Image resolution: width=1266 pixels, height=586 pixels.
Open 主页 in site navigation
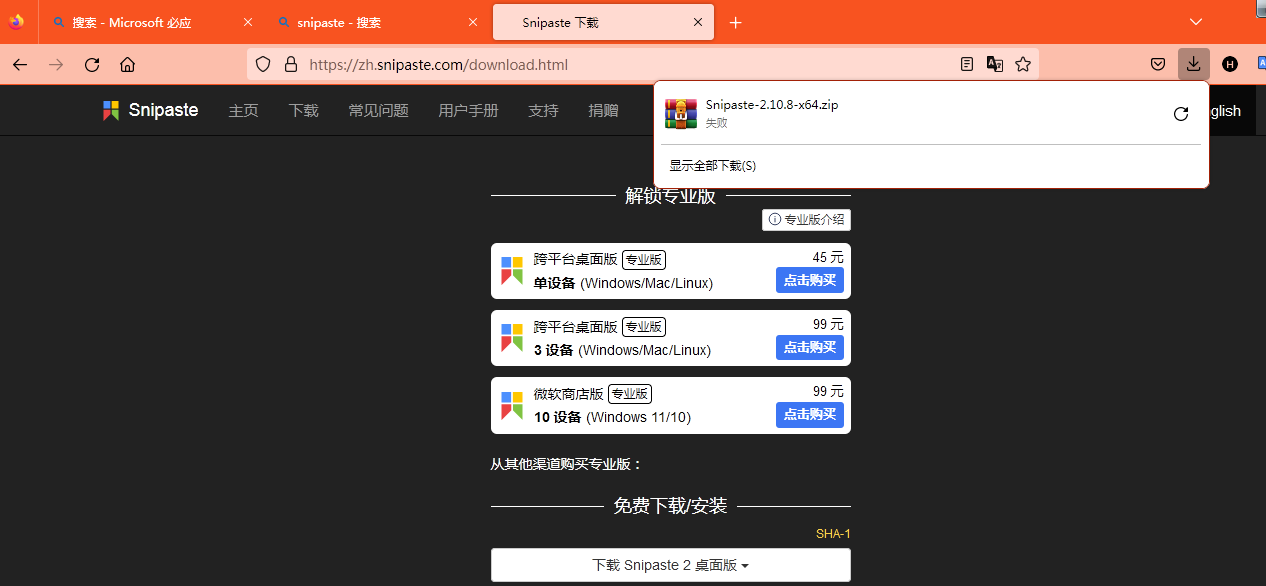pyautogui.click(x=243, y=110)
